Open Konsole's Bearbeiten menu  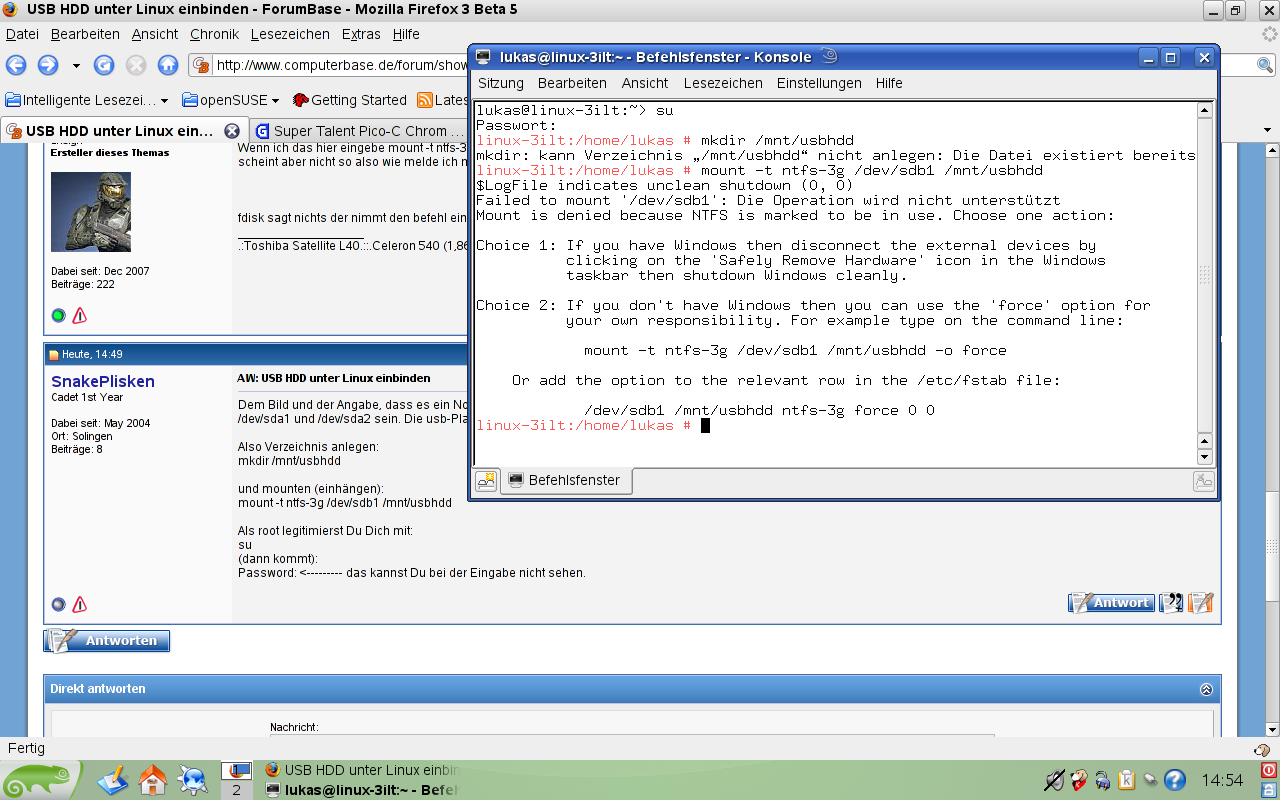572,83
